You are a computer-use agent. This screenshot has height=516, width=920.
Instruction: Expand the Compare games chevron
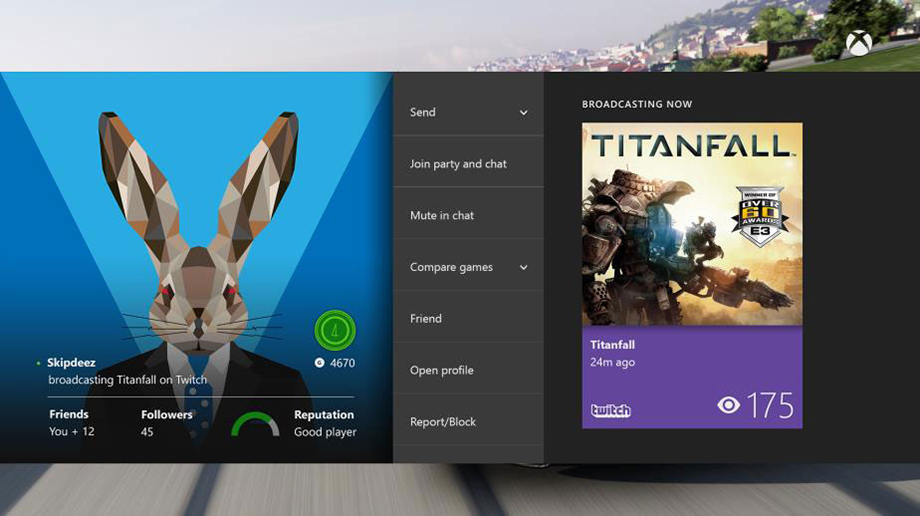click(x=523, y=268)
